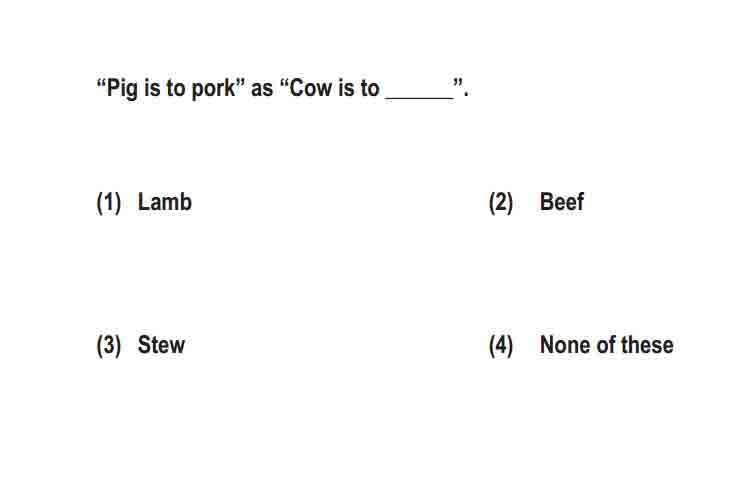Choose Beef as the answer

[562, 202]
